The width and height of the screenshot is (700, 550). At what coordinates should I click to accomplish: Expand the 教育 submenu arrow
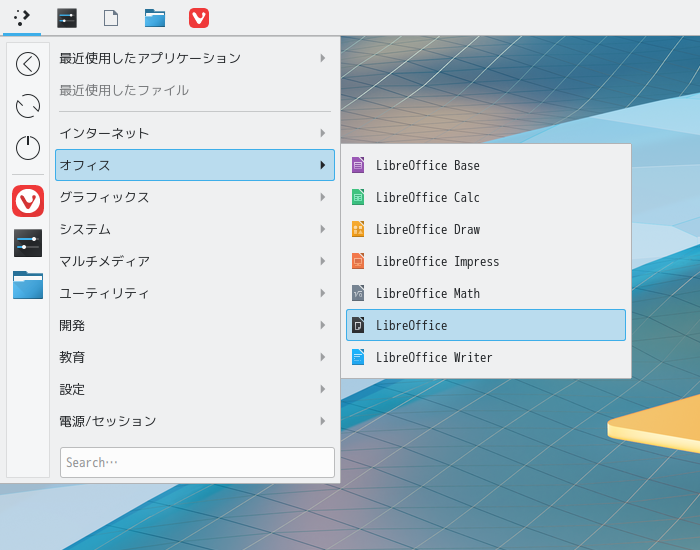(x=323, y=357)
